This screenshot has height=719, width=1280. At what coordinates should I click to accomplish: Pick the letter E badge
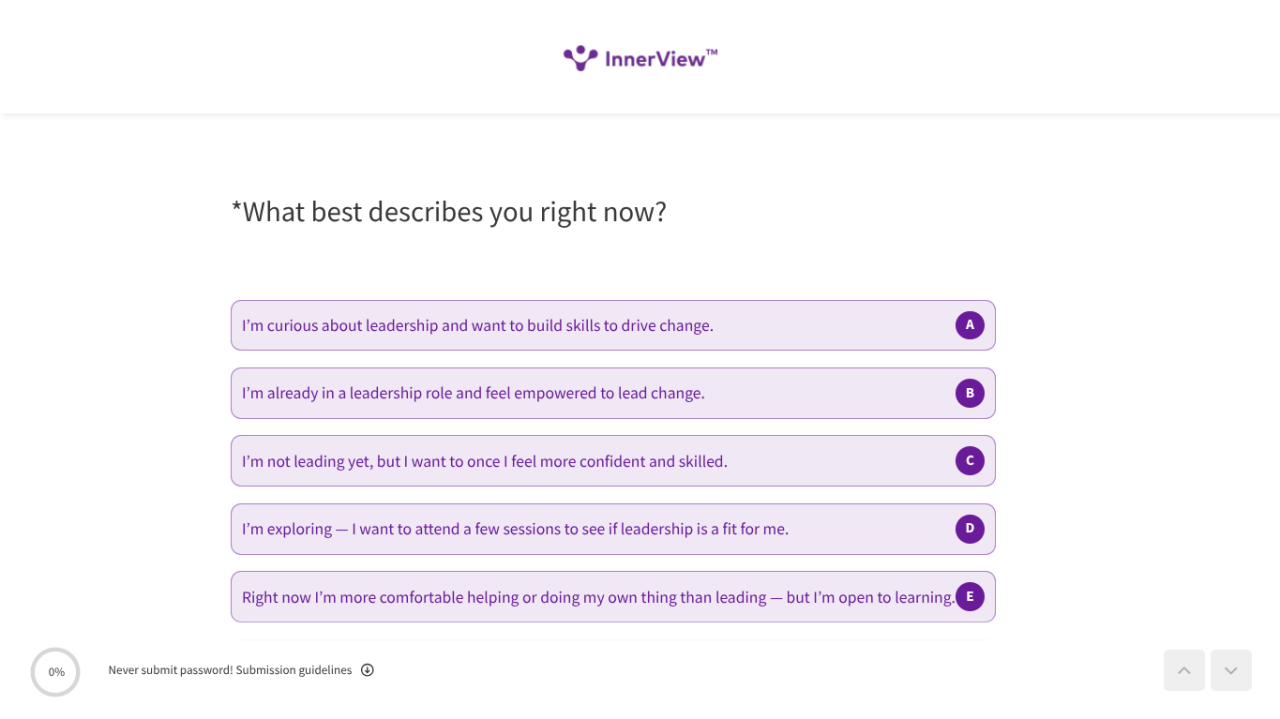click(x=969, y=597)
